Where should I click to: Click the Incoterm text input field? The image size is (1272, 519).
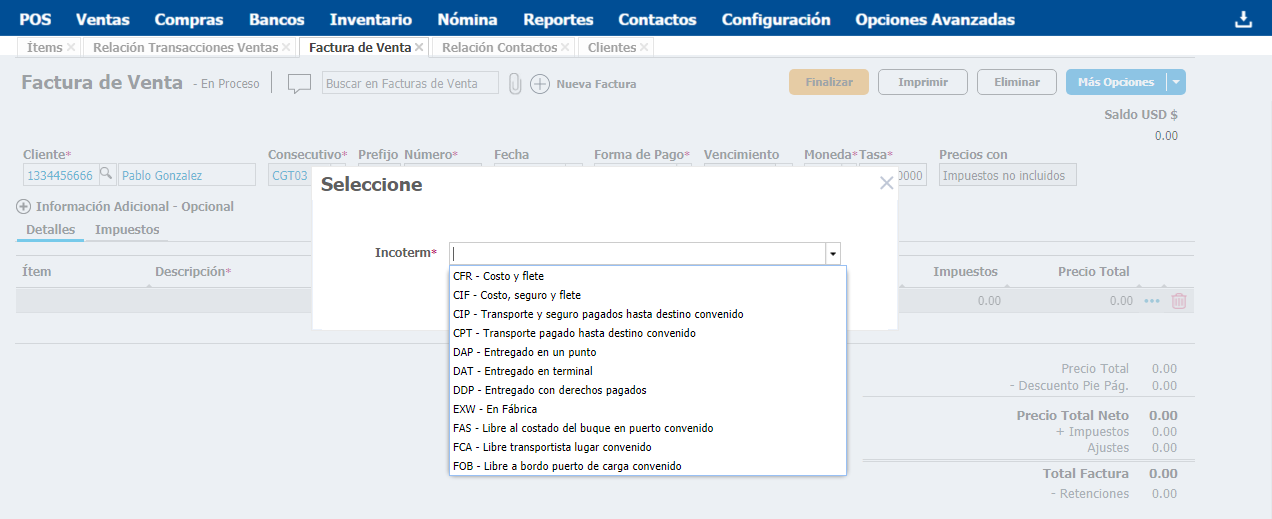click(638, 254)
